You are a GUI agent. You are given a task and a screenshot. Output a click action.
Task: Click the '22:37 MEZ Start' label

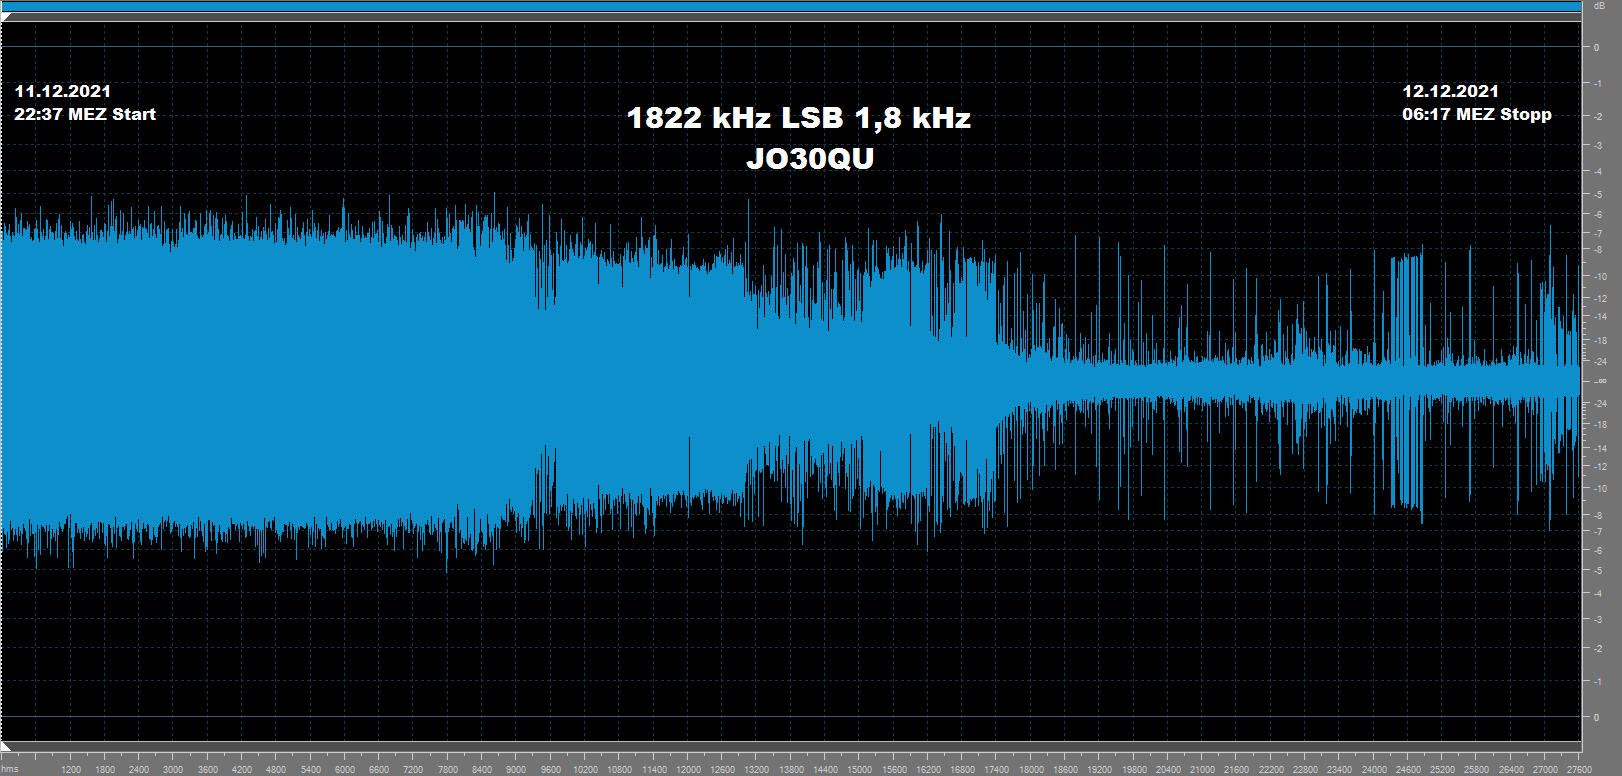(85, 114)
